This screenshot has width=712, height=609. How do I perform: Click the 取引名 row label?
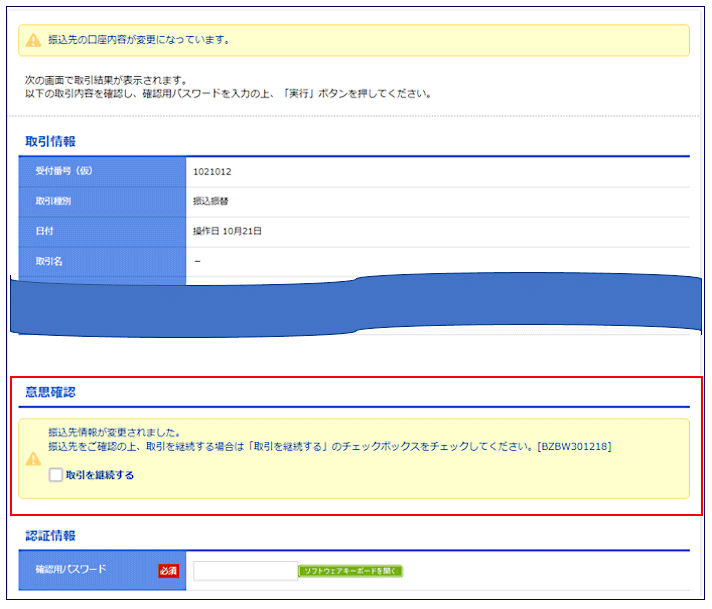pos(49,261)
